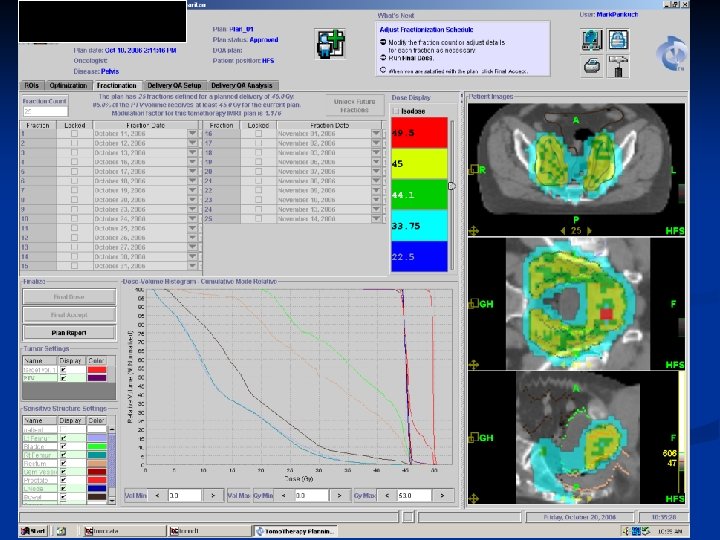Click the TomoTherapy Planning taskbar item

coord(294,531)
